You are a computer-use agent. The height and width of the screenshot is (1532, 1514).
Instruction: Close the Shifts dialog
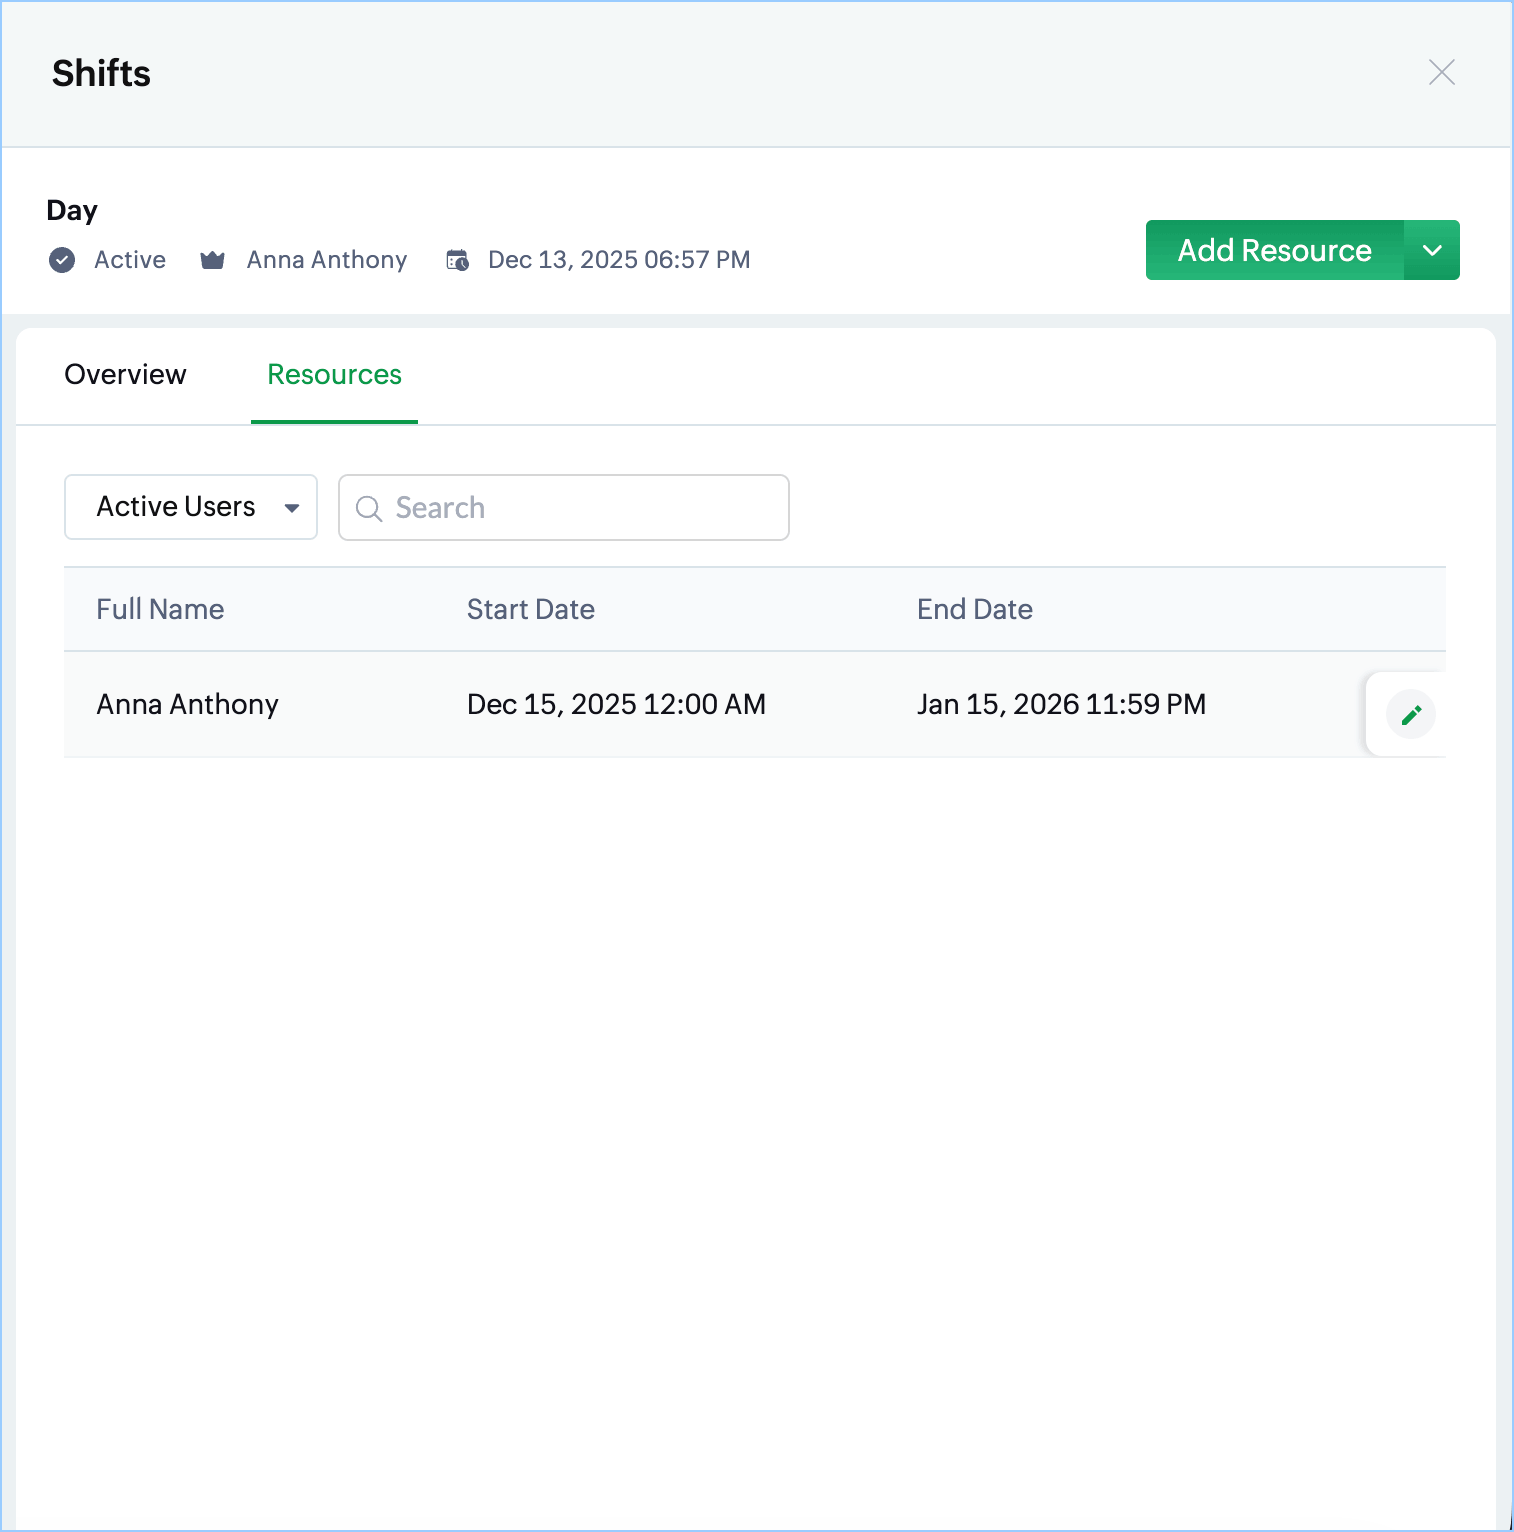tap(1441, 73)
